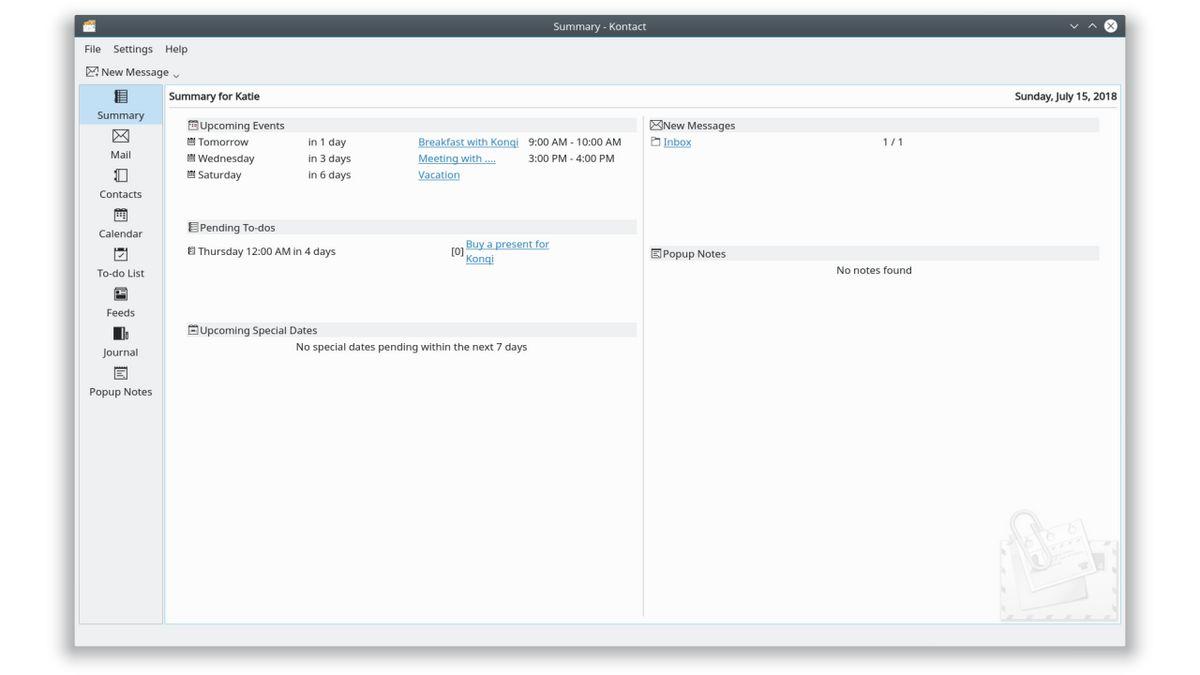Expand the New Message dropdown arrow

tap(176, 75)
